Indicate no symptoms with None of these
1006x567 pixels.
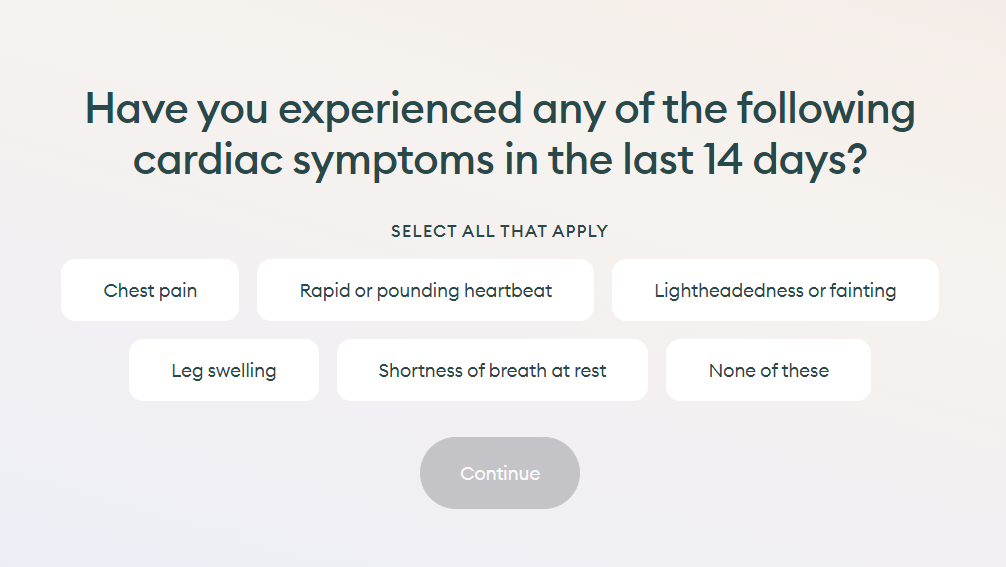click(768, 371)
